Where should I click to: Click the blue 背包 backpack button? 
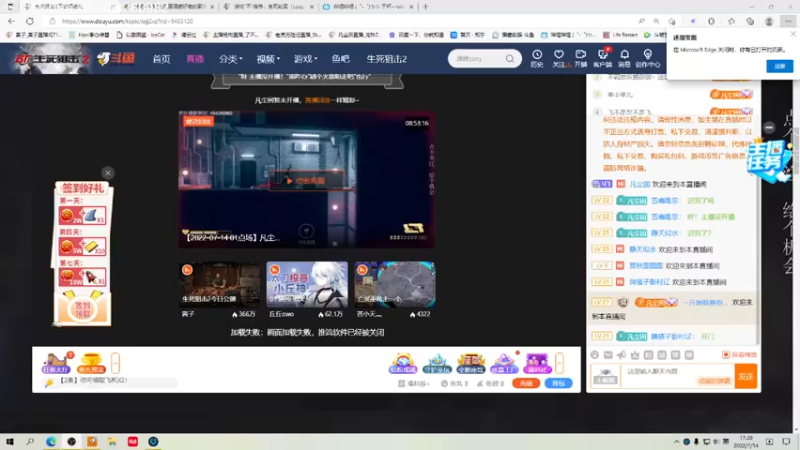click(x=558, y=383)
